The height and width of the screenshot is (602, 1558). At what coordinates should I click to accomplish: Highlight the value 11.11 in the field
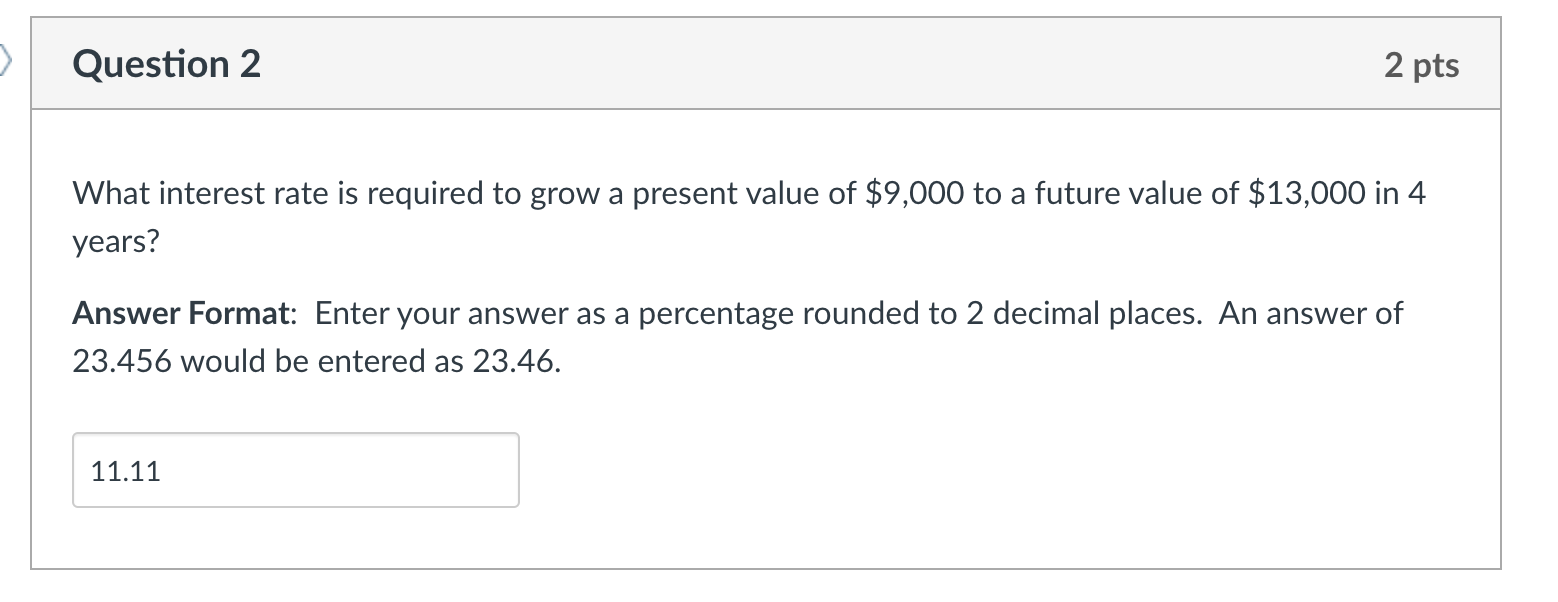tap(124, 470)
